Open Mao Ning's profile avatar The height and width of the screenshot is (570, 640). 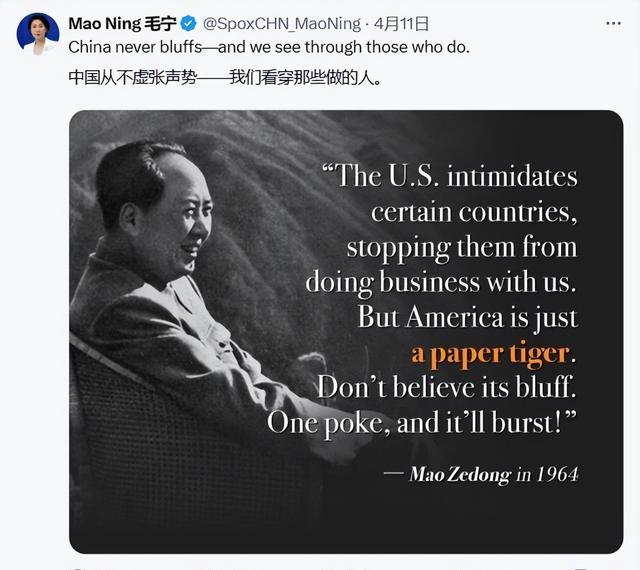(x=37, y=33)
